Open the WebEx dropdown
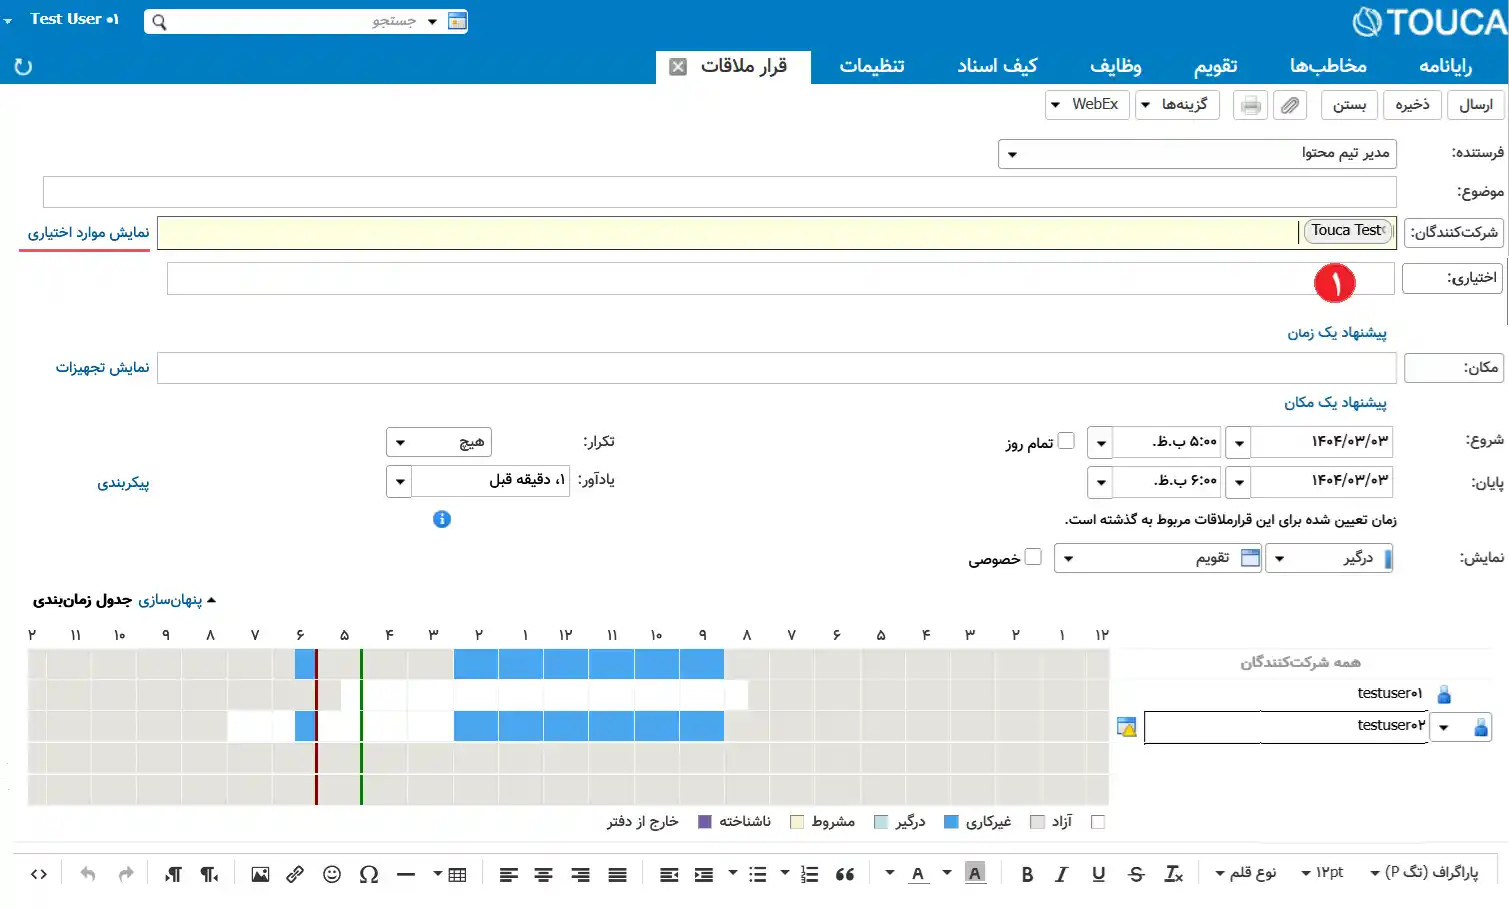 1087,104
